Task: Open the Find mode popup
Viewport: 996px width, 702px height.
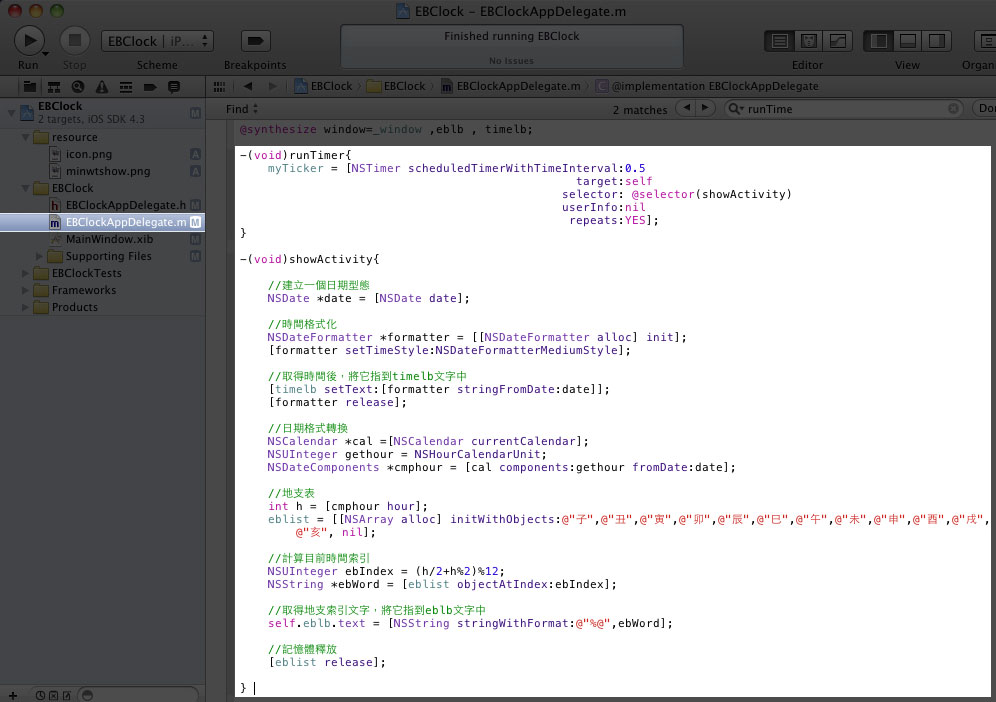Action: [x=242, y=109]
